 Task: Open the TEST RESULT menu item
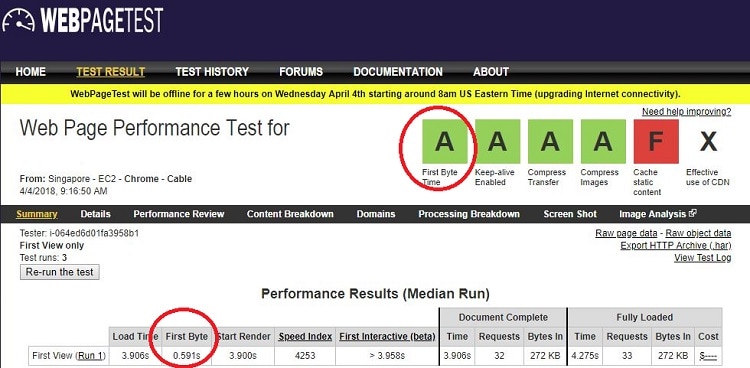pos(110,72)
